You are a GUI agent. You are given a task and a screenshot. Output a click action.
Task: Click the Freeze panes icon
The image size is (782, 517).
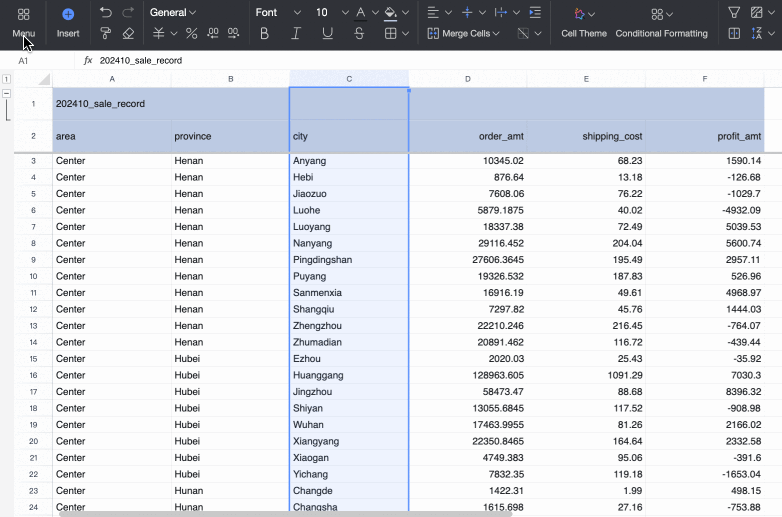tap(734, 33)
